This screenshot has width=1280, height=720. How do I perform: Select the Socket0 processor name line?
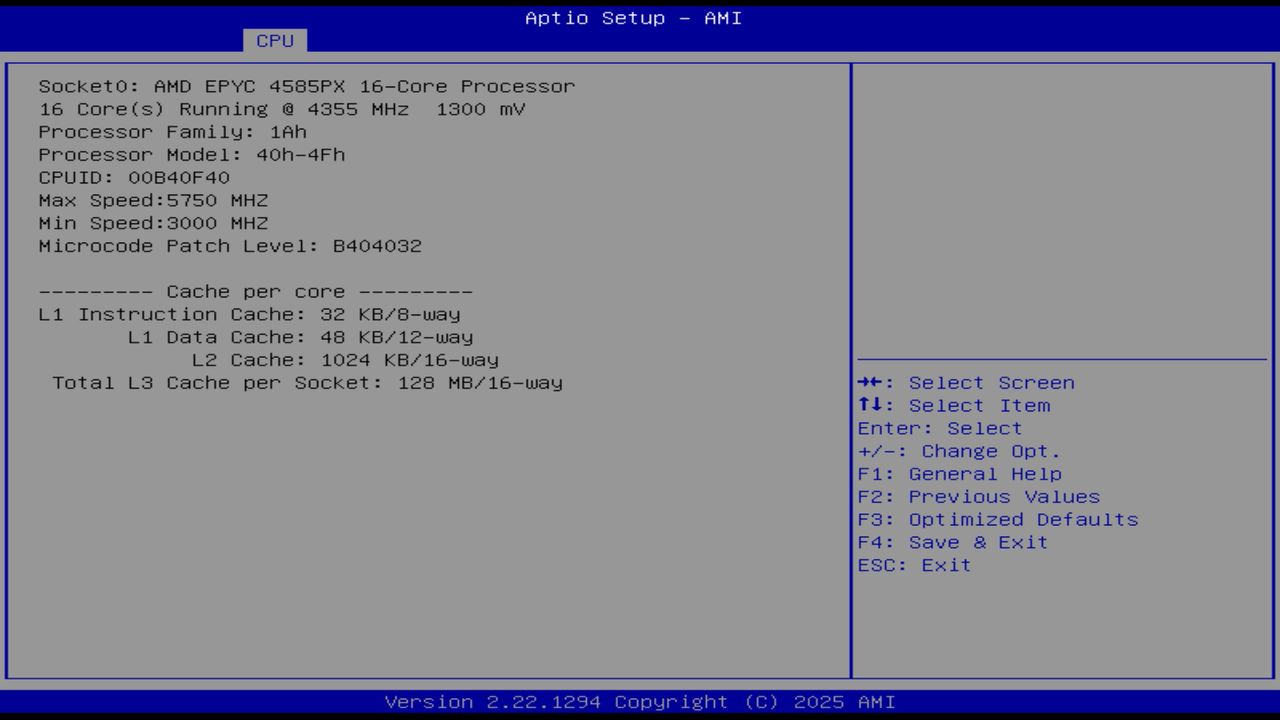pyautogui.click(x=306, y=86)
